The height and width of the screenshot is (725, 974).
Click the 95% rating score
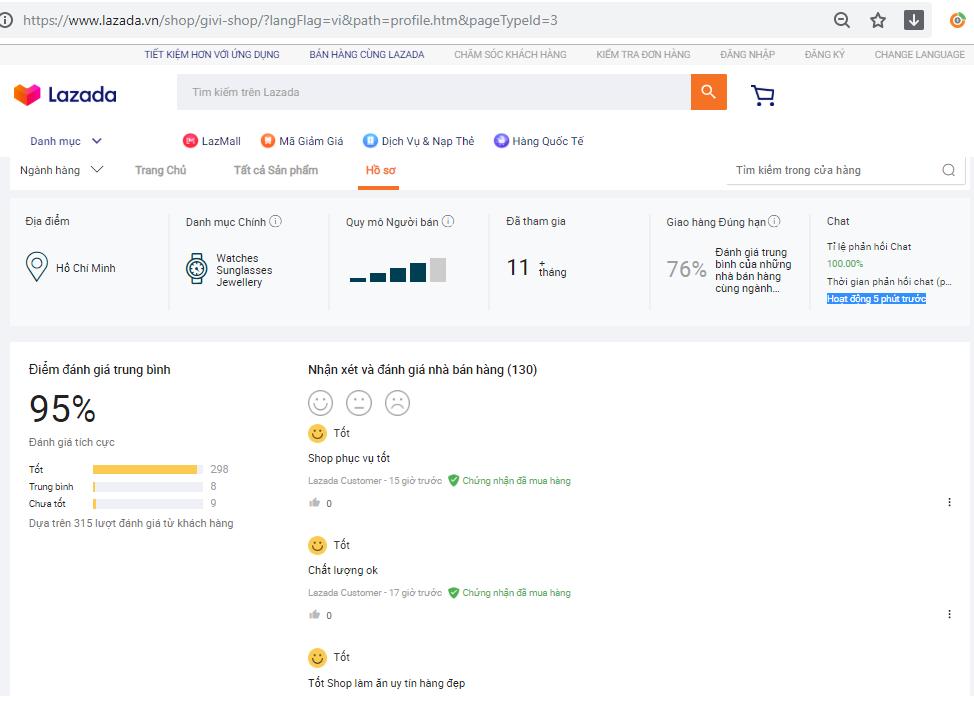(x=62, y=409)
